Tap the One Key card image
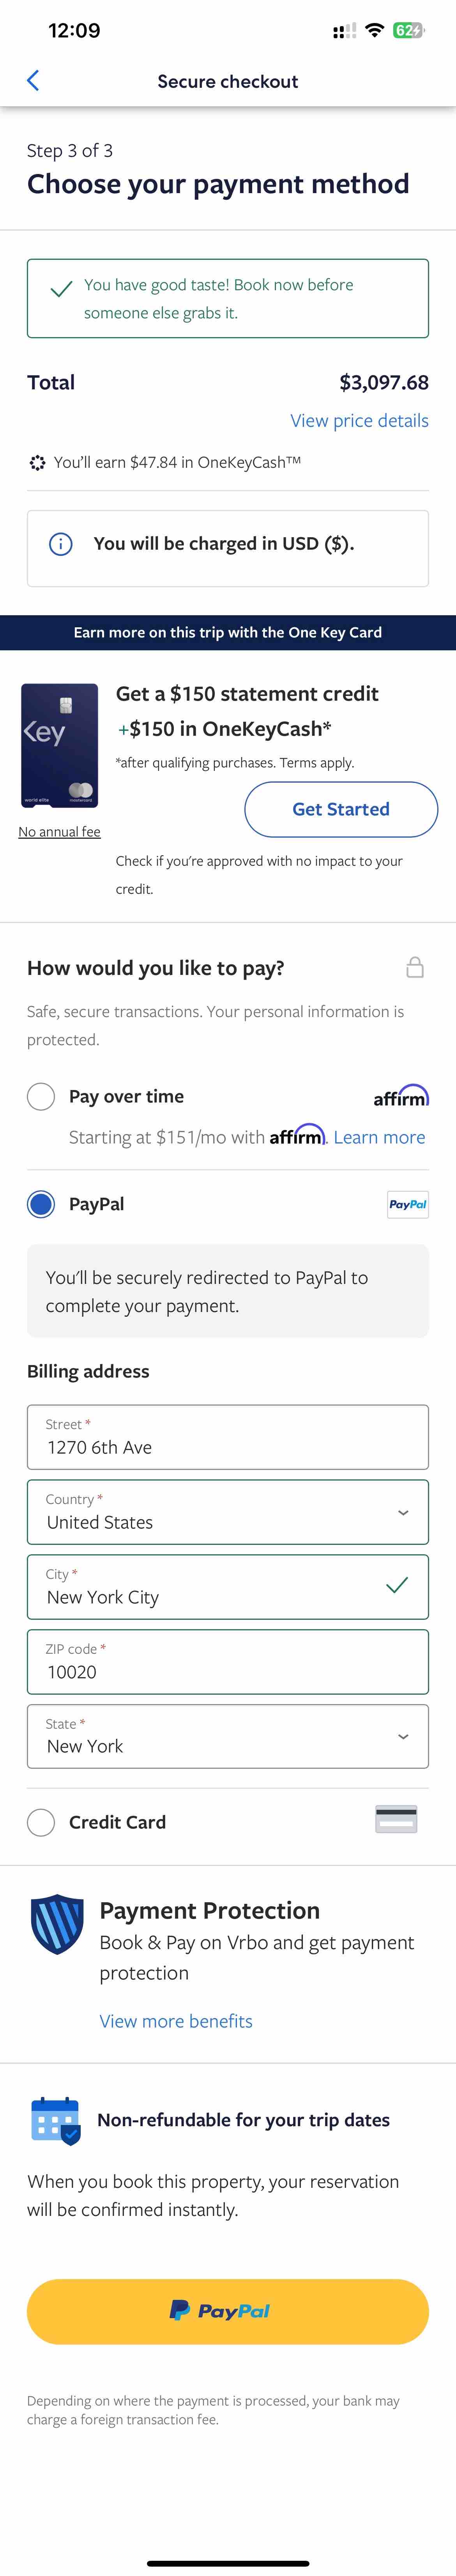This screenshot has width=456, height=2576. 60,746
